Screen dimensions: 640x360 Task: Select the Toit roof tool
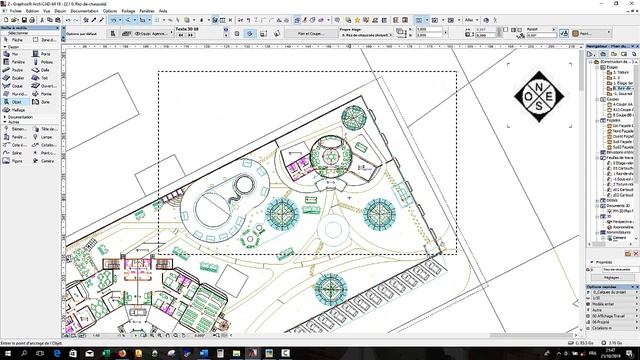(40, 78)
